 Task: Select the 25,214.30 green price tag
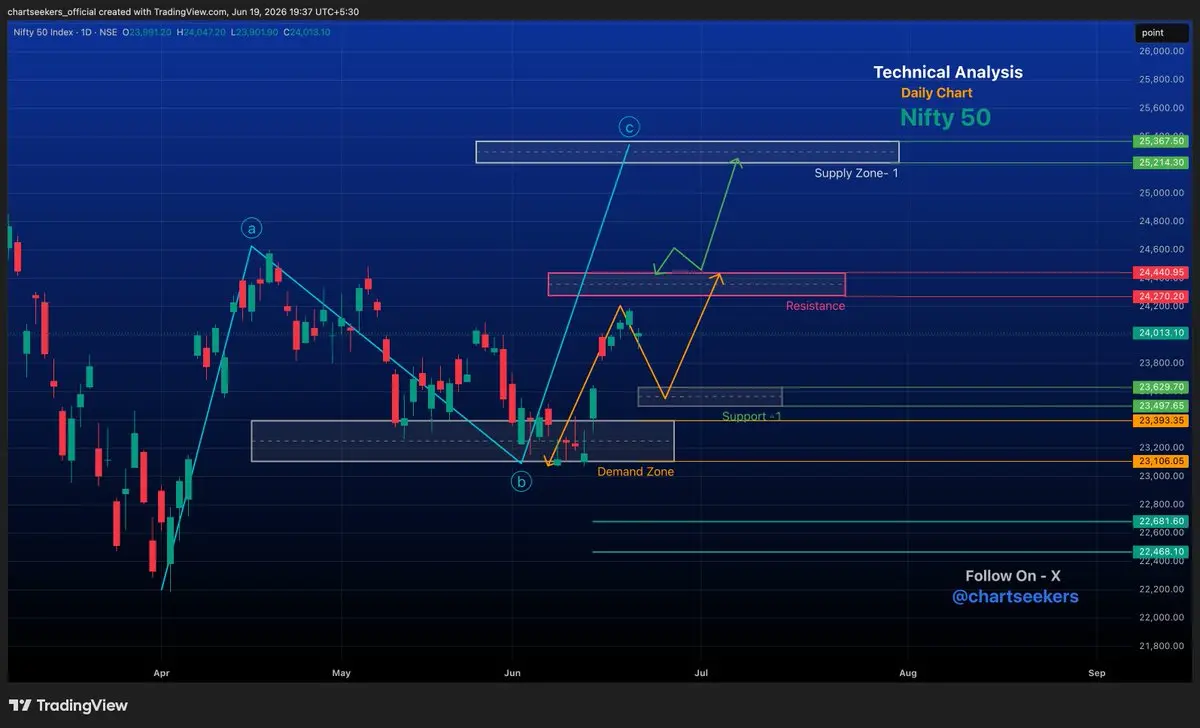tap(1160, 162)
